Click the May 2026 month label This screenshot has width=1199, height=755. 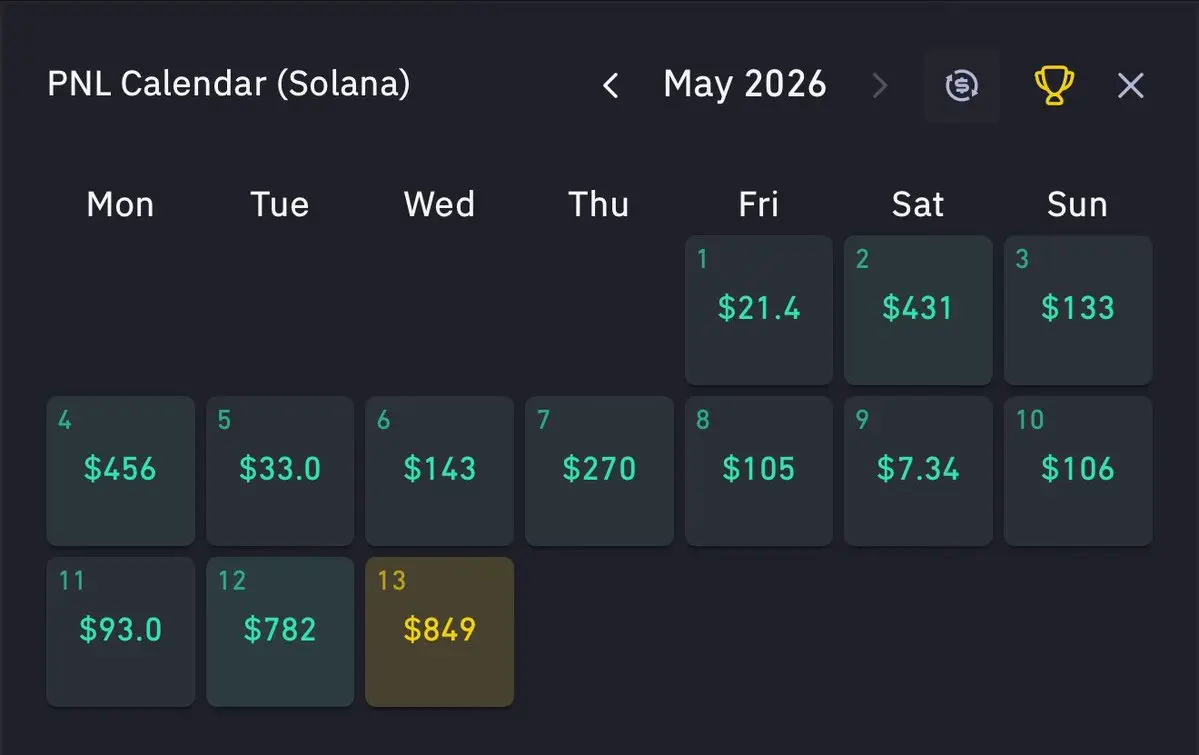point(745,83)
